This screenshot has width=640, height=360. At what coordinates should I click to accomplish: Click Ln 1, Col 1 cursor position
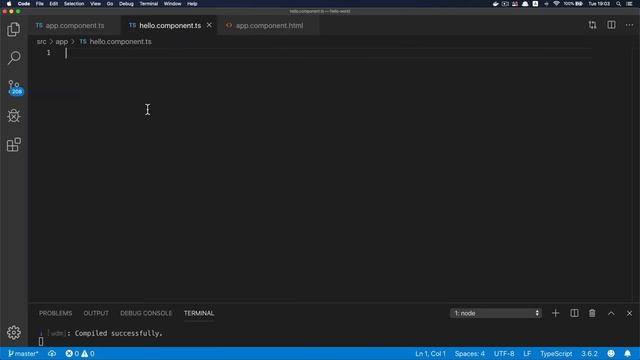tap(430, 353)
